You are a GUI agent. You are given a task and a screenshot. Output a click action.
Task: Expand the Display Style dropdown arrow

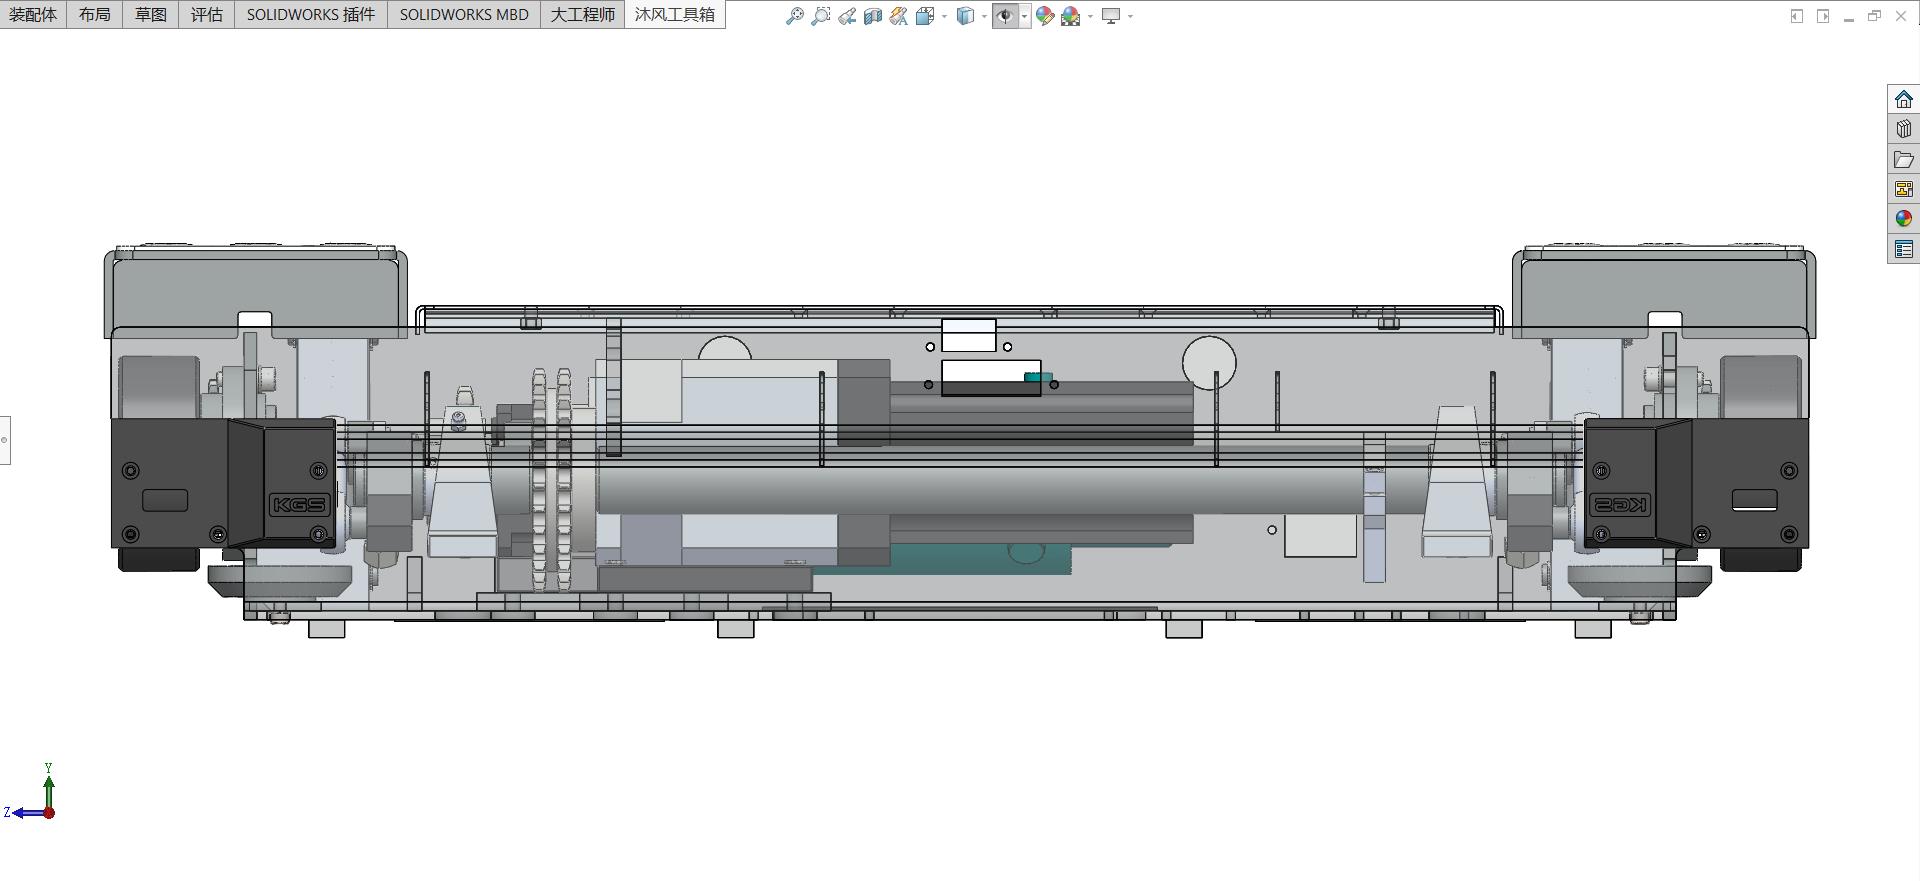984,17
